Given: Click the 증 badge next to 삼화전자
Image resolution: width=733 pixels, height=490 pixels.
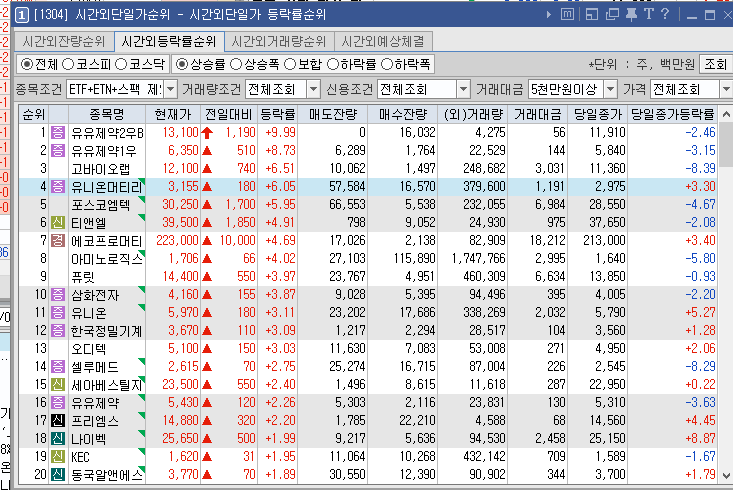Looking at the screenshot, I should click(x=58, y=295).
